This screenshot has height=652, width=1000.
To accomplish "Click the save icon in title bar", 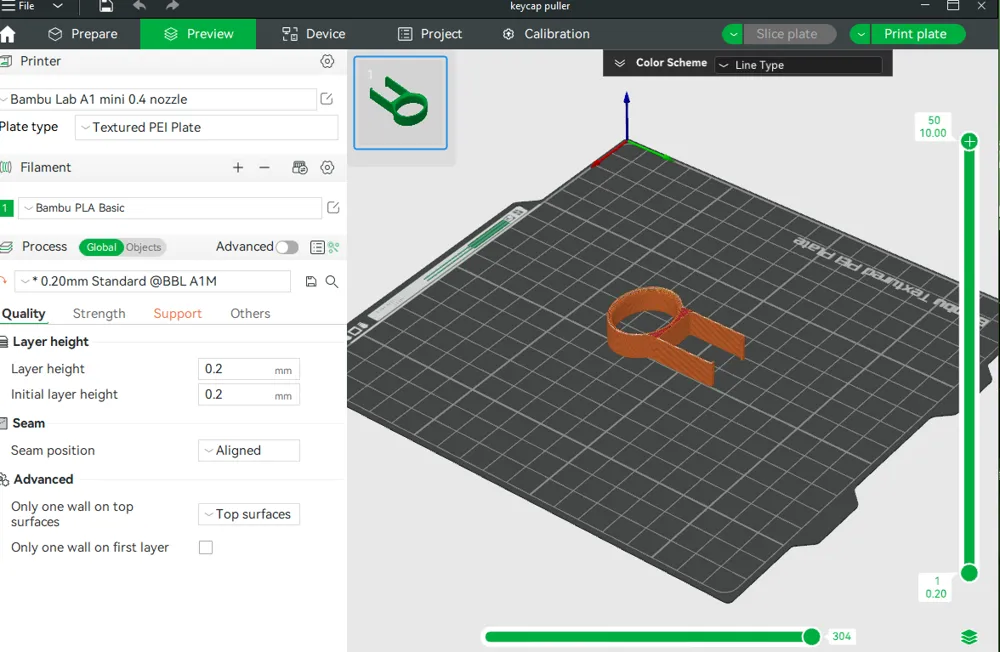I will (106, 6).
